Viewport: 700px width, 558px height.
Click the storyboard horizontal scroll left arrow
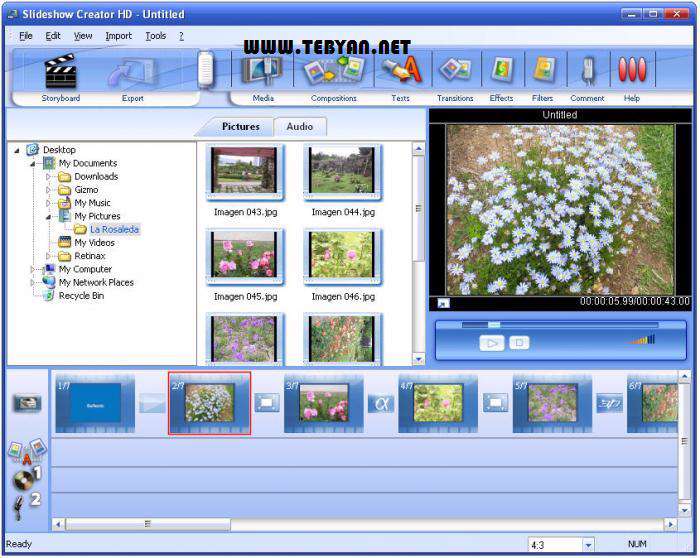tap(58, 525)
